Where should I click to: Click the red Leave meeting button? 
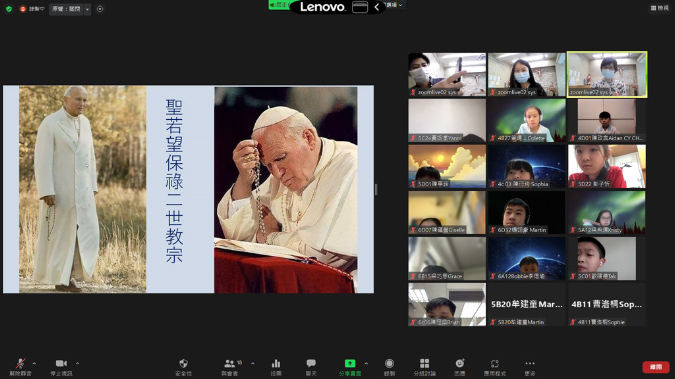(x=656, y=367)
